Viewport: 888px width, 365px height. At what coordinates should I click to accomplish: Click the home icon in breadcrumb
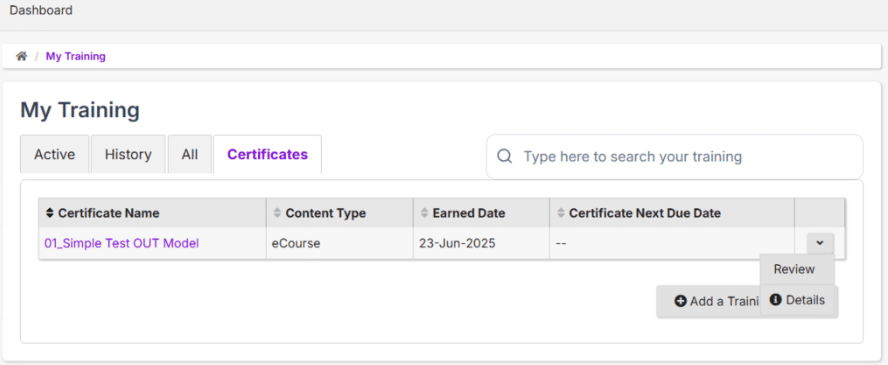[x=22, y=56]
